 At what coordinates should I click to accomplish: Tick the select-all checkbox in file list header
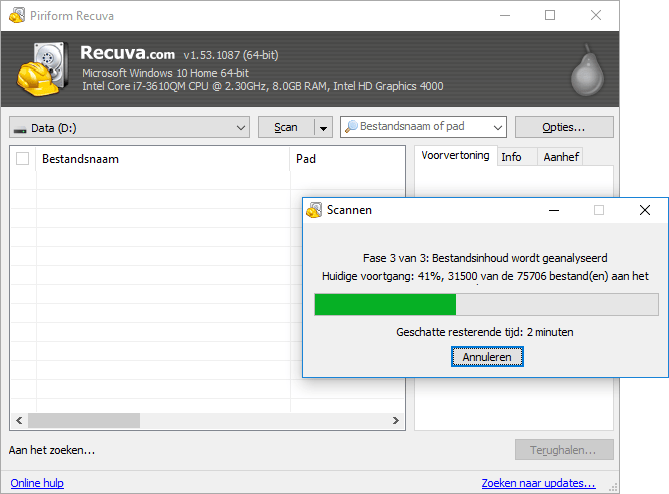pos(23,159)
